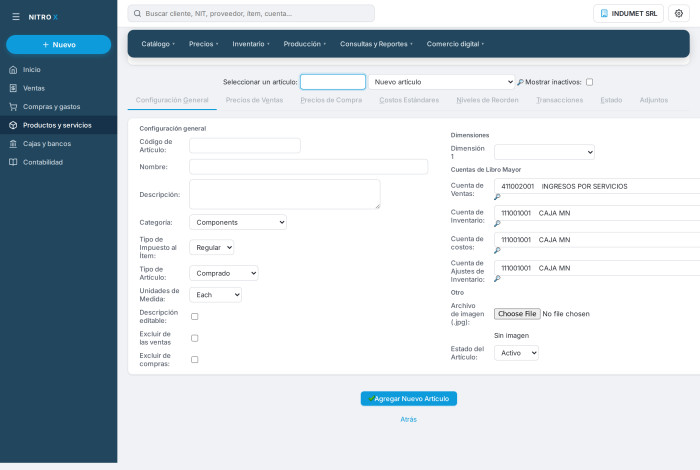Follow the Atrás link
This screenshot has width=700, height=470.
pos(408,420)
